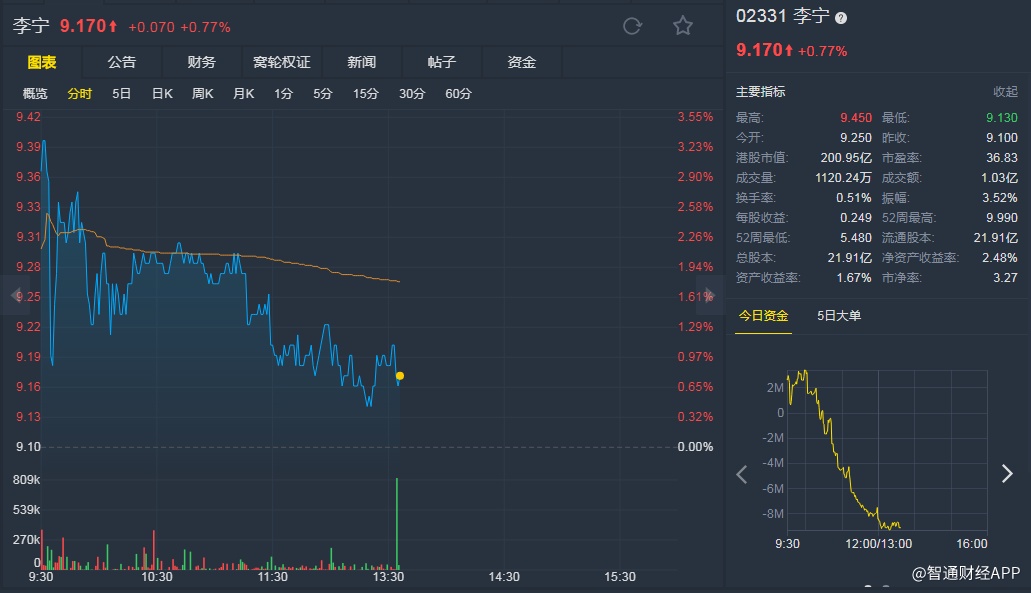
Task: Go to next funds chart panel
Action: (x=1007, y=474)
